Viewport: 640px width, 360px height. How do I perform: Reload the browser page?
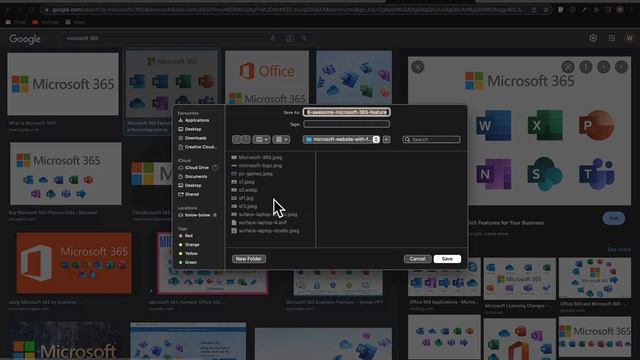(x=32, y=9)
